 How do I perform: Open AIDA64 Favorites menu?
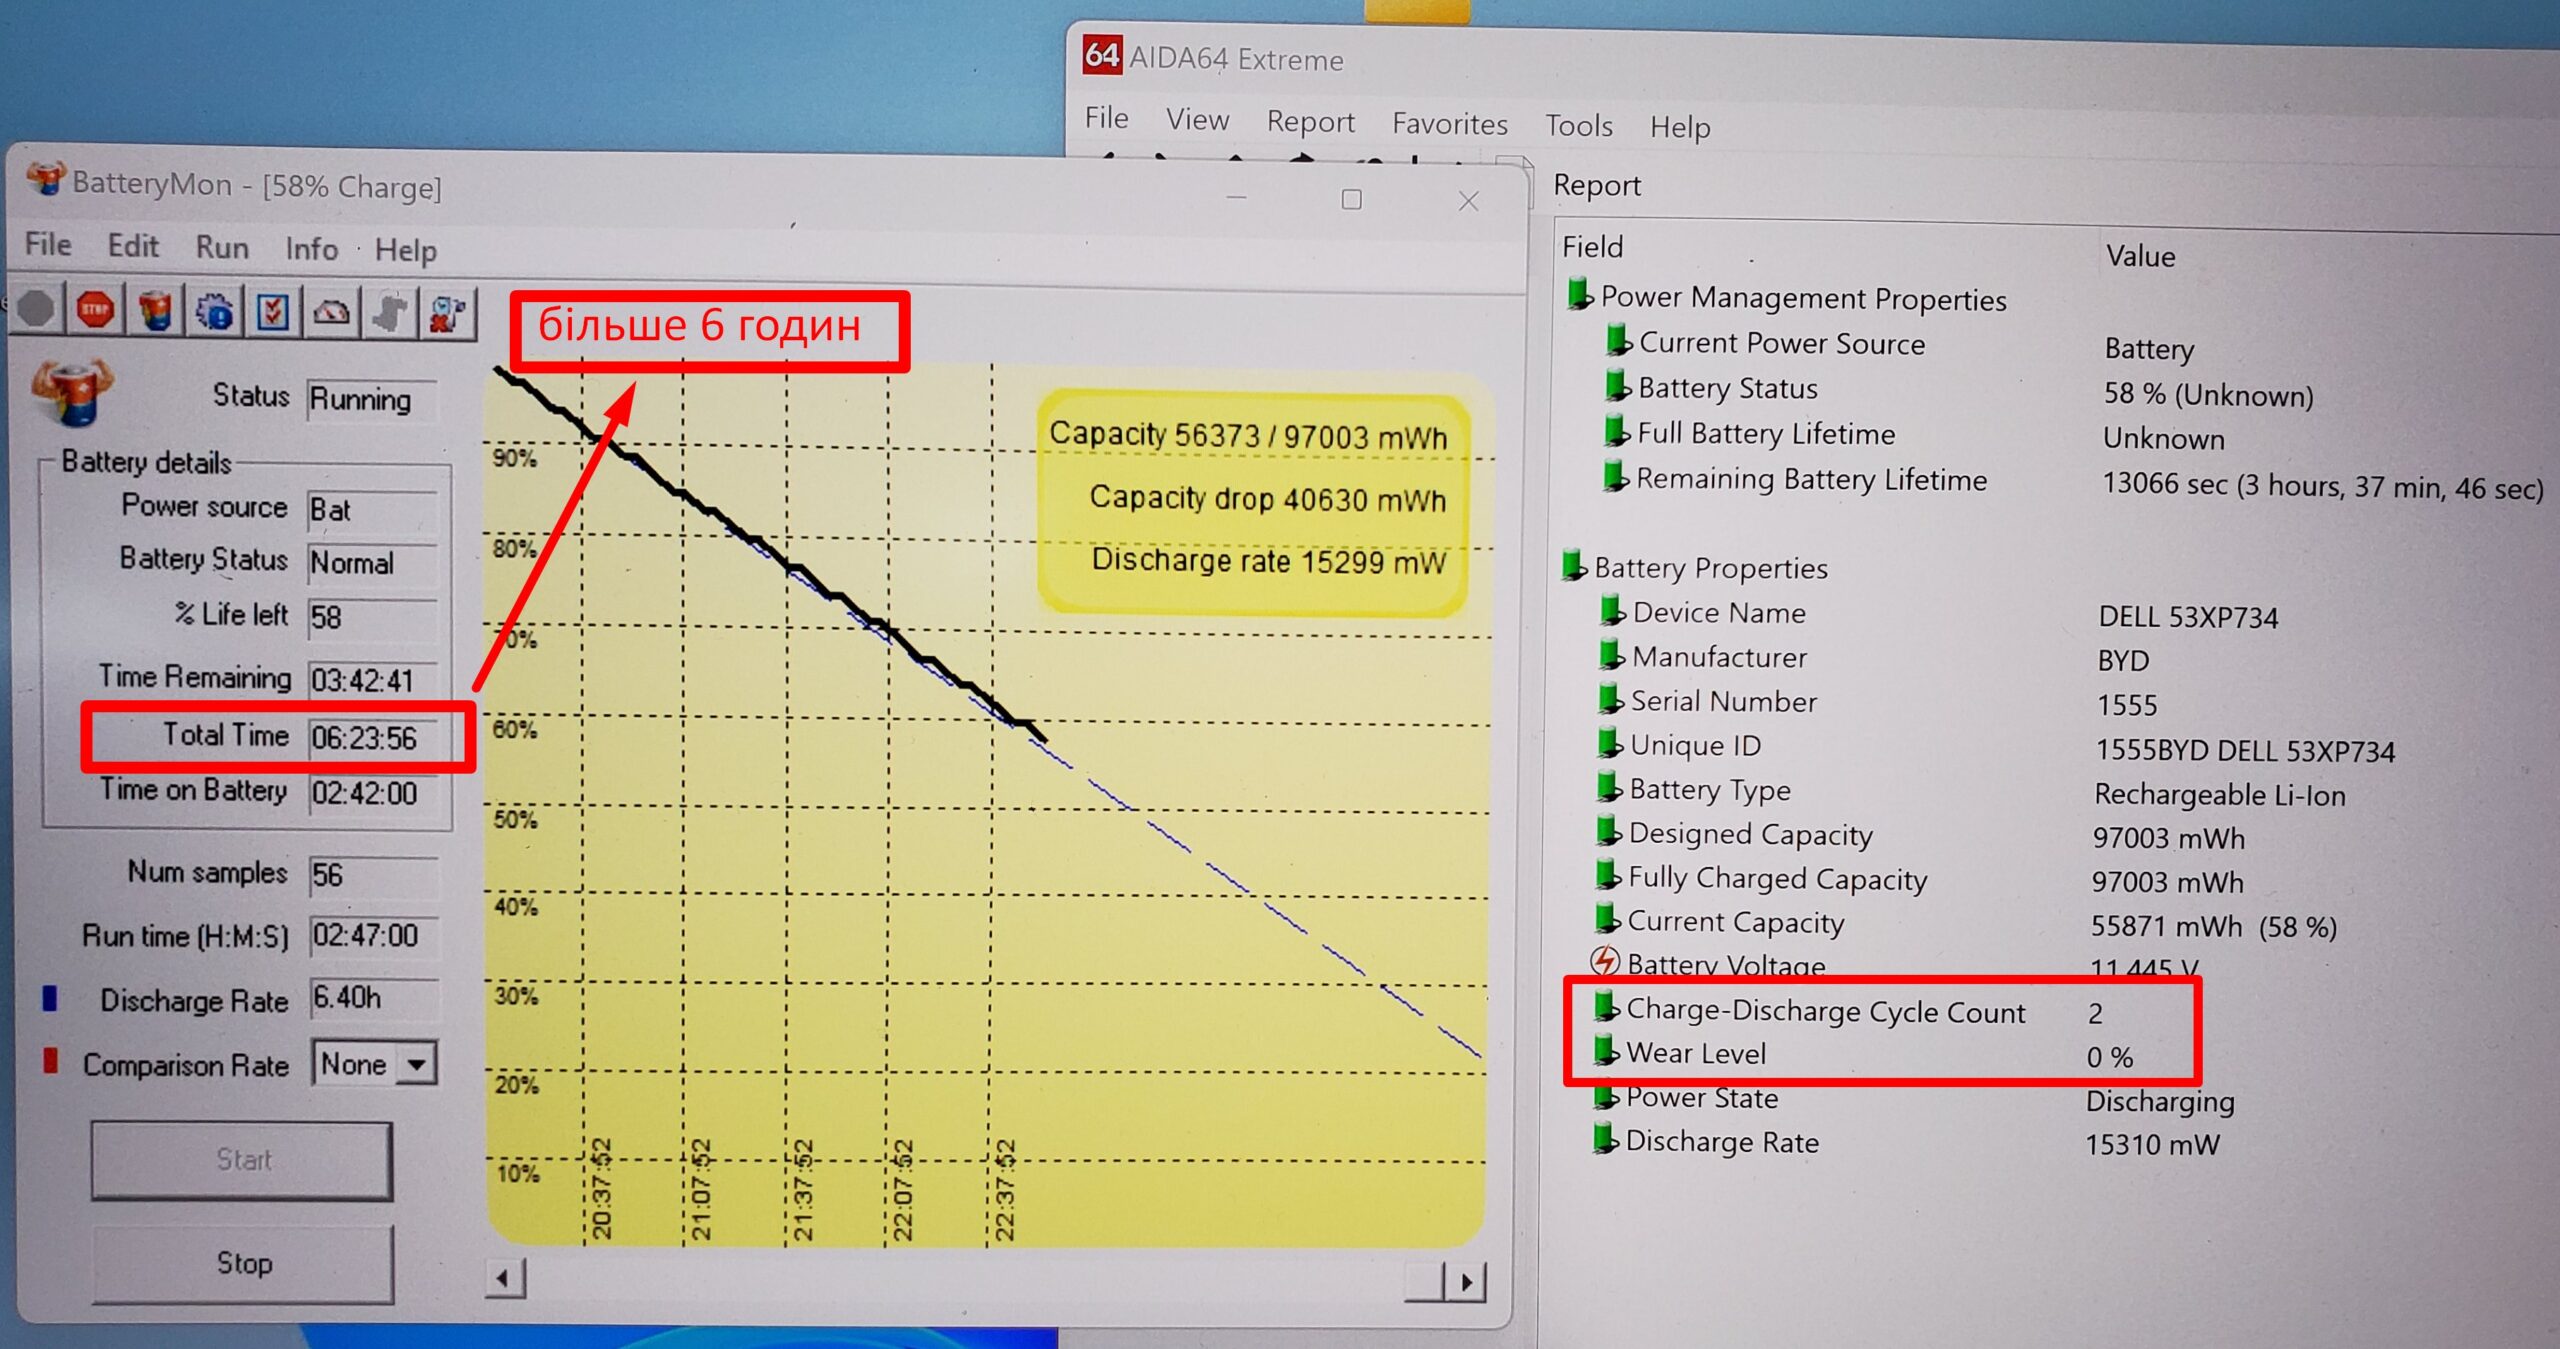tap(1449, 124)
